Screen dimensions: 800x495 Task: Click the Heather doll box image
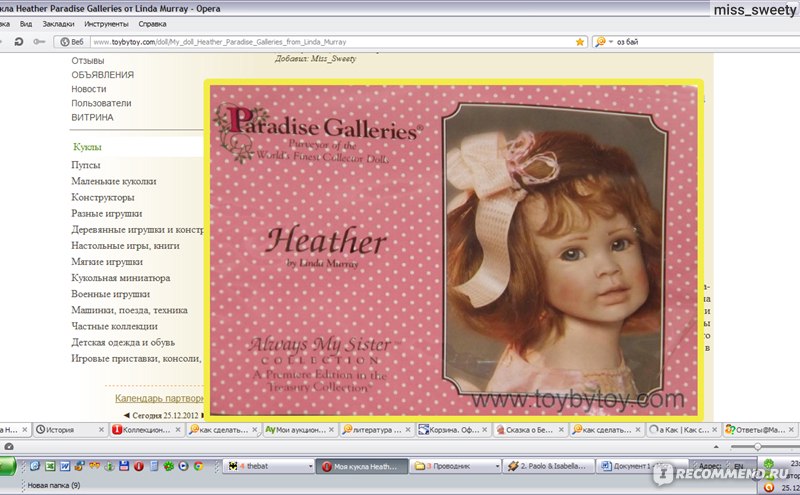[x=454, y=250]
